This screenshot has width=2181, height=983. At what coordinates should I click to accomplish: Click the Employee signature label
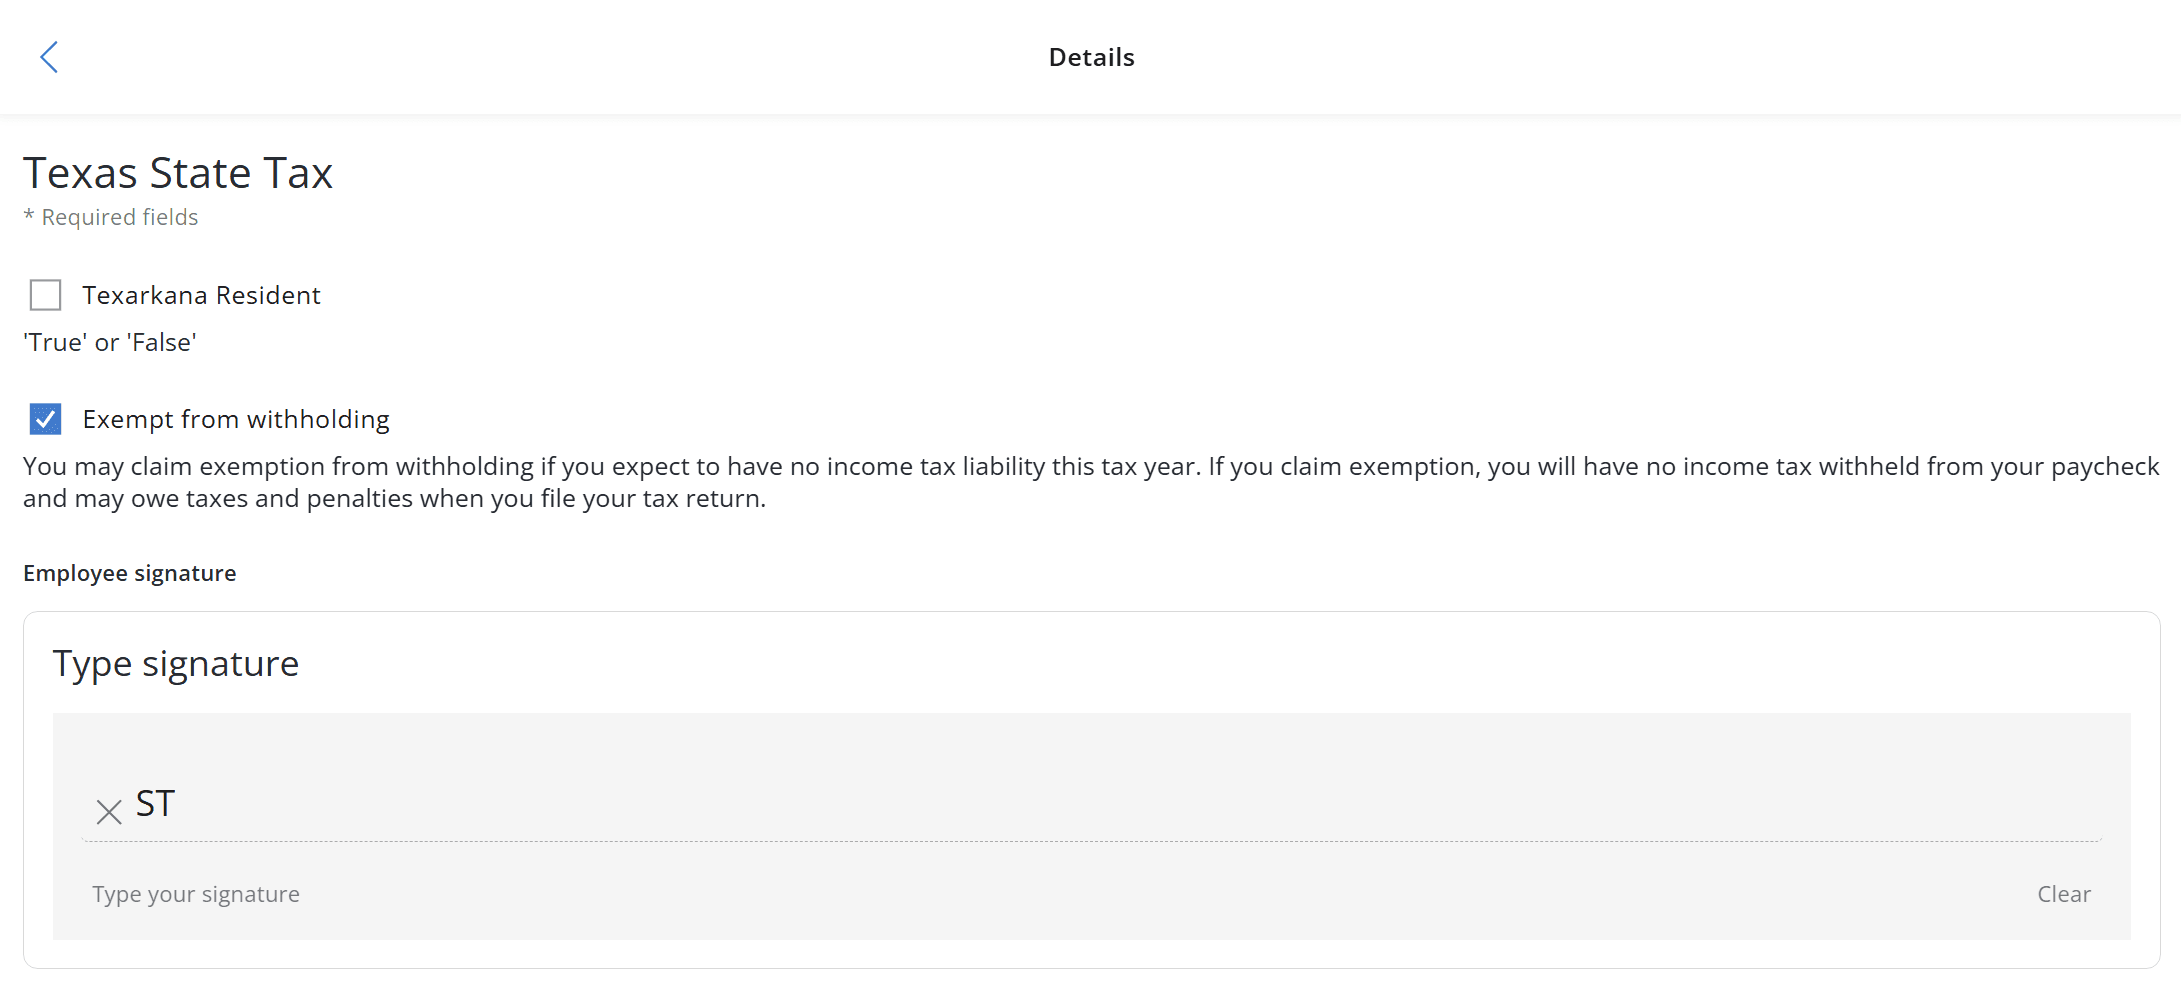[x=130, y=573]
